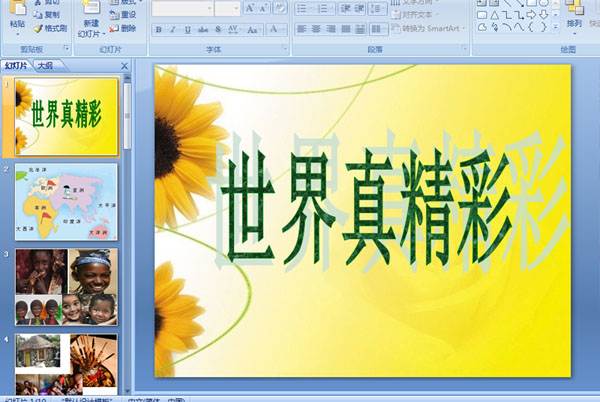Toggle Italic formatting

pyautogui.click(x=173, y=29)
